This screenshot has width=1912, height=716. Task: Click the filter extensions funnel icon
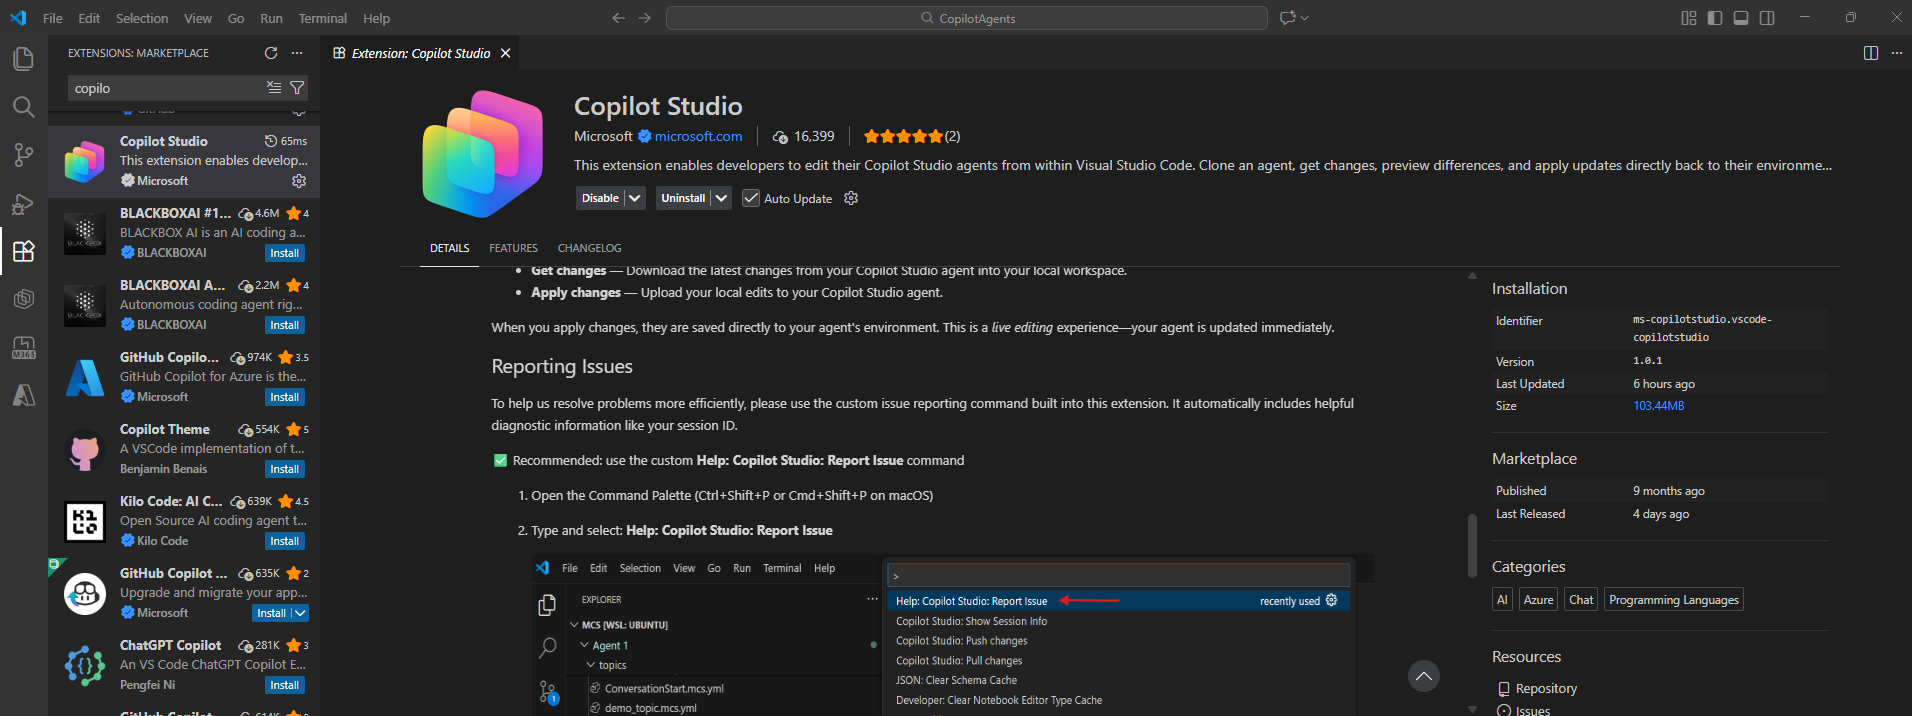[297, 88]
